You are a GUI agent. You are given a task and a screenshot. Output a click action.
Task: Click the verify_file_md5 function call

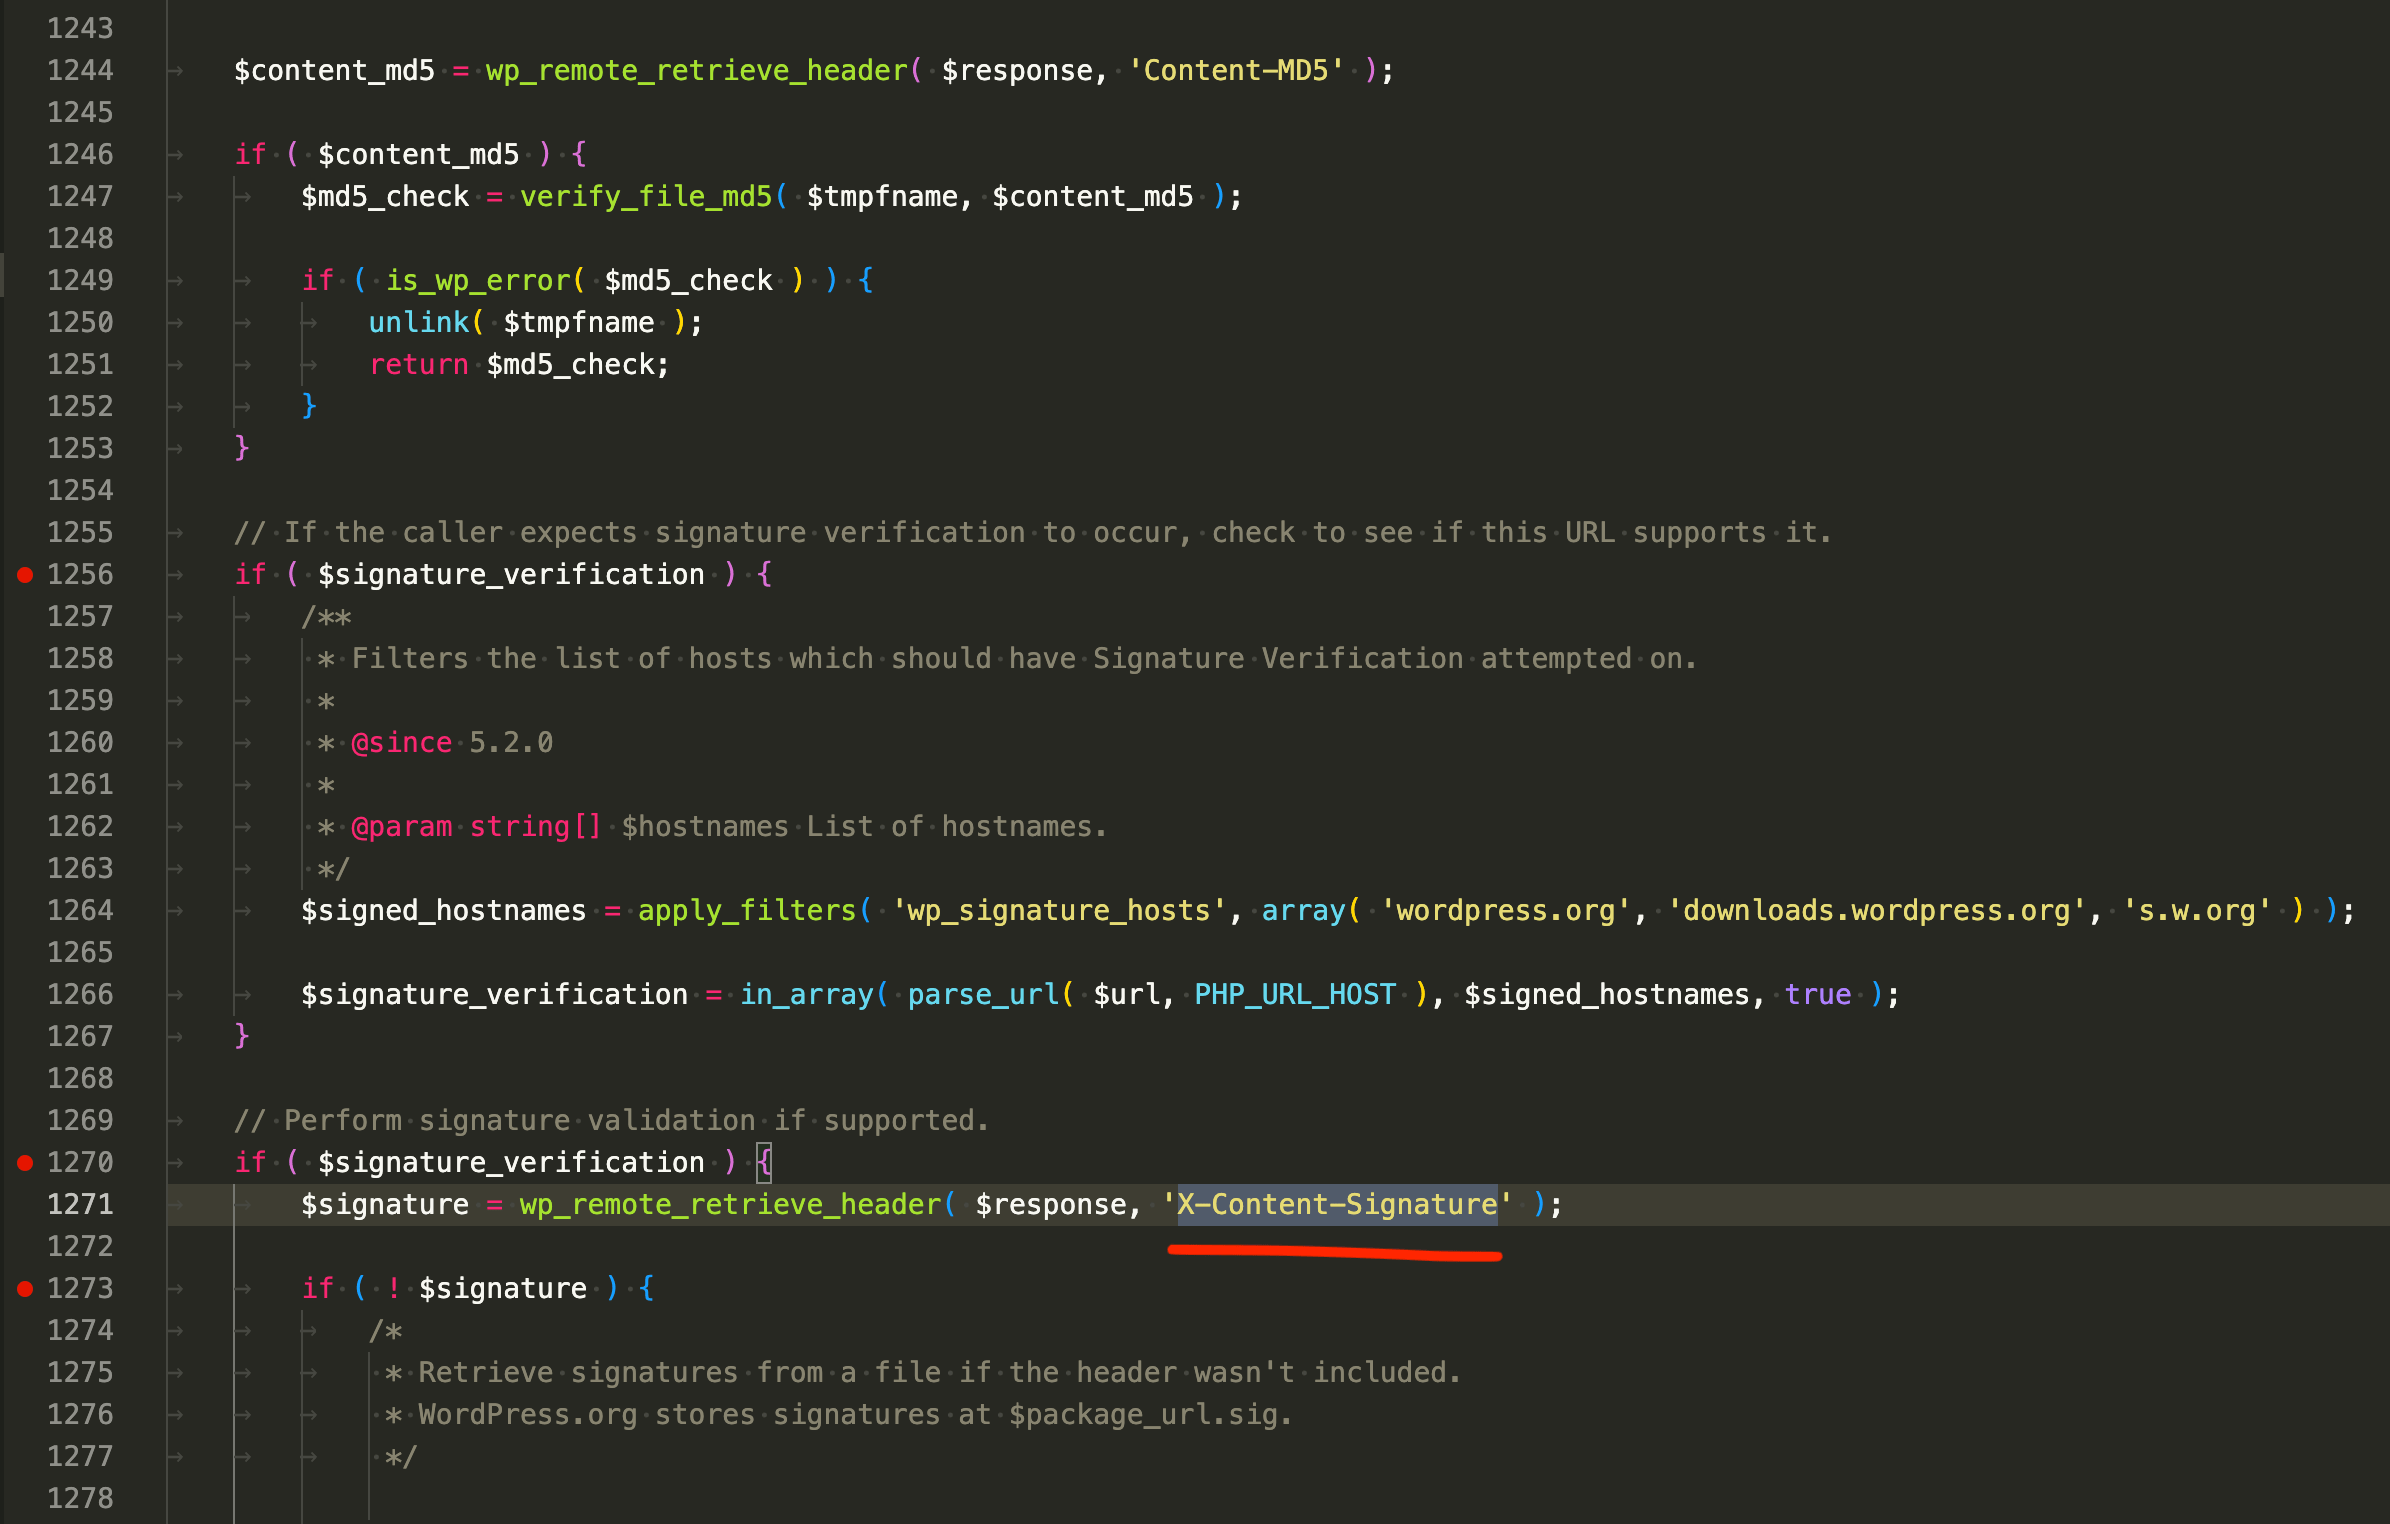tap(646, 196)
